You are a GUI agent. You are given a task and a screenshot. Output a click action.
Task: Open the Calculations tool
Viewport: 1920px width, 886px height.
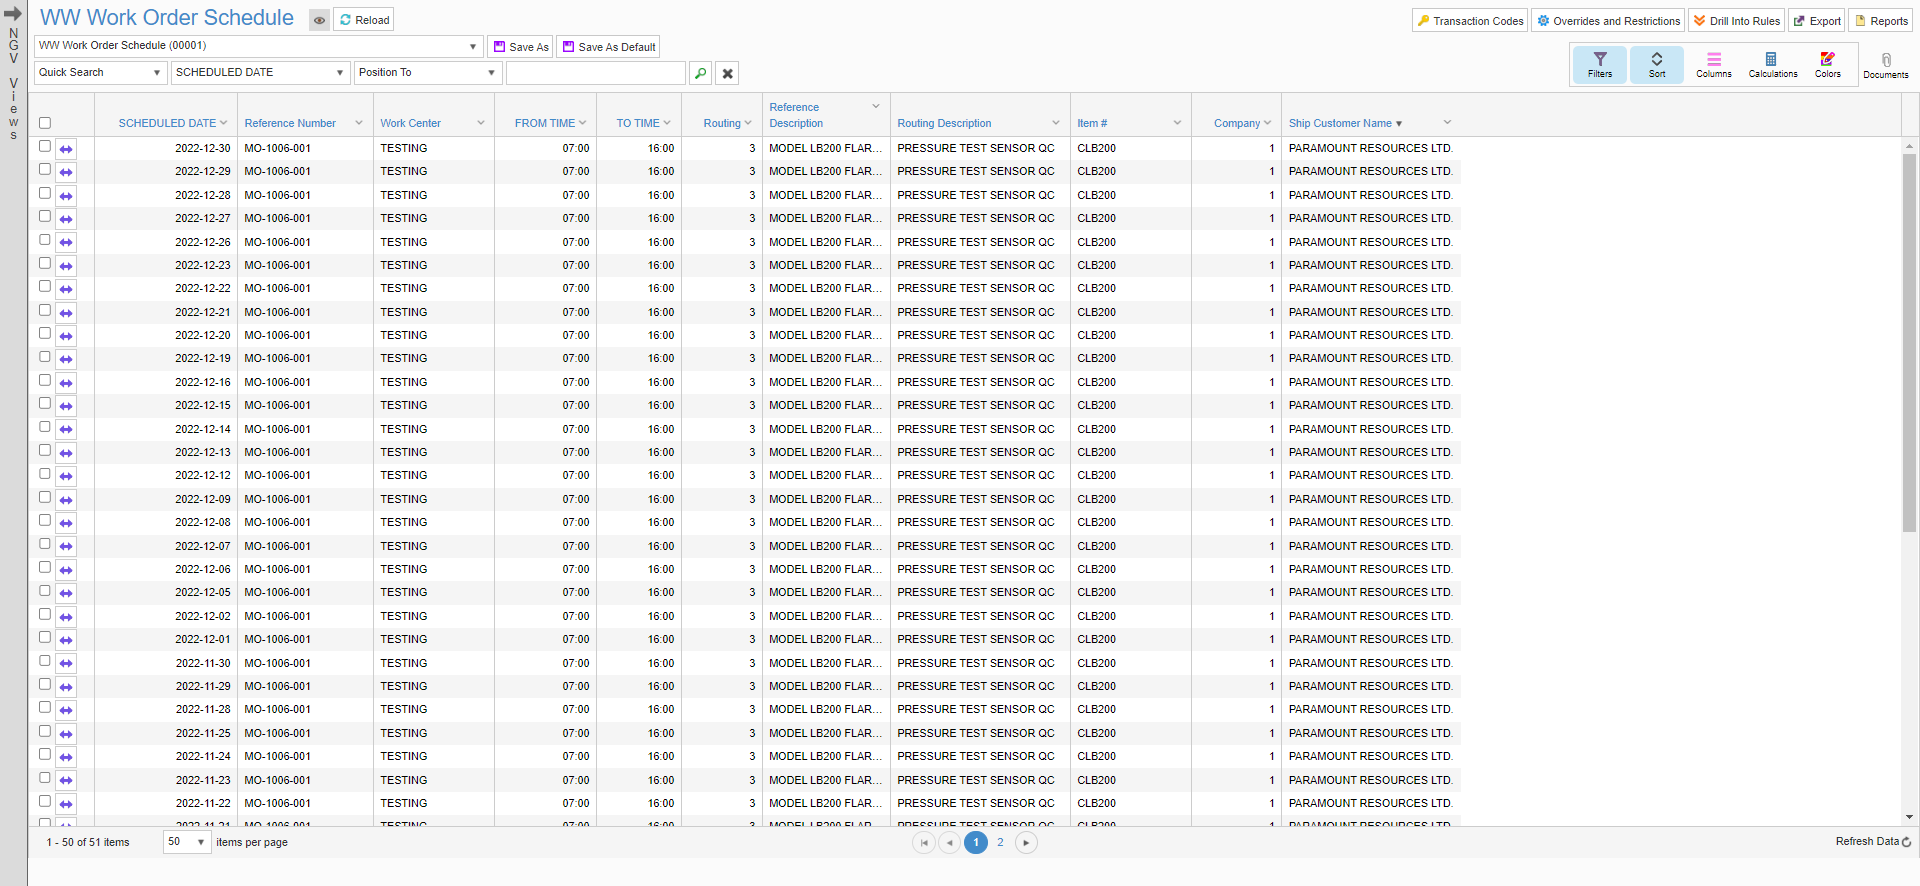click(x=1772, y=65)
